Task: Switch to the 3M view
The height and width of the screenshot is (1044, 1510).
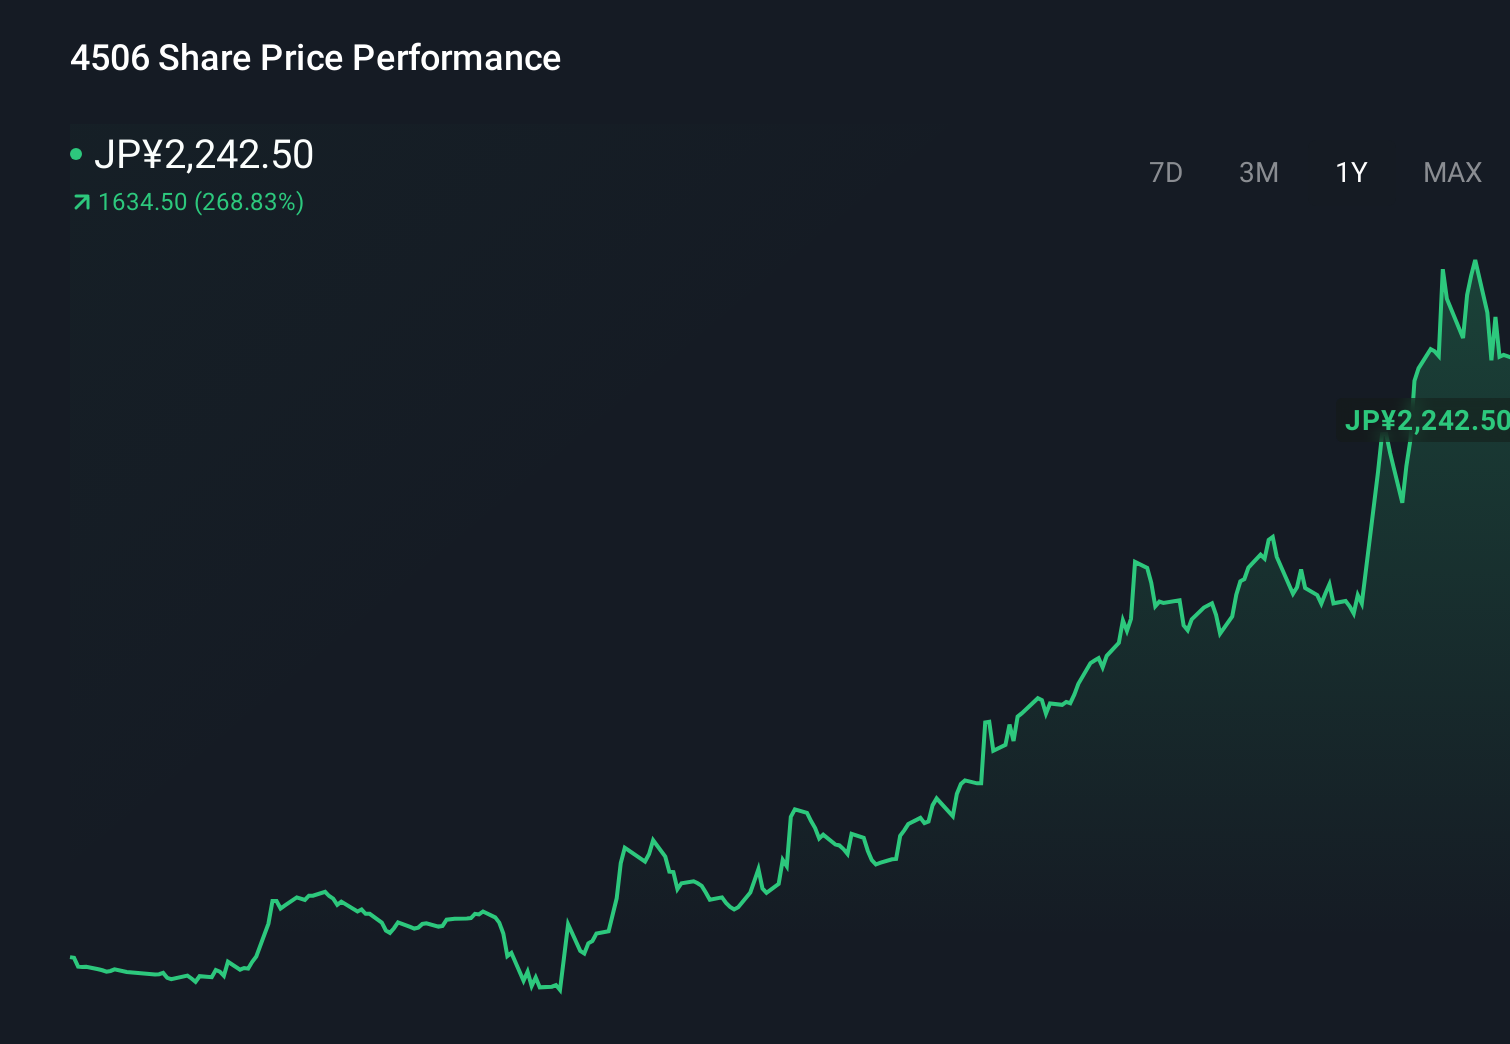Action: click(1258, 172)
